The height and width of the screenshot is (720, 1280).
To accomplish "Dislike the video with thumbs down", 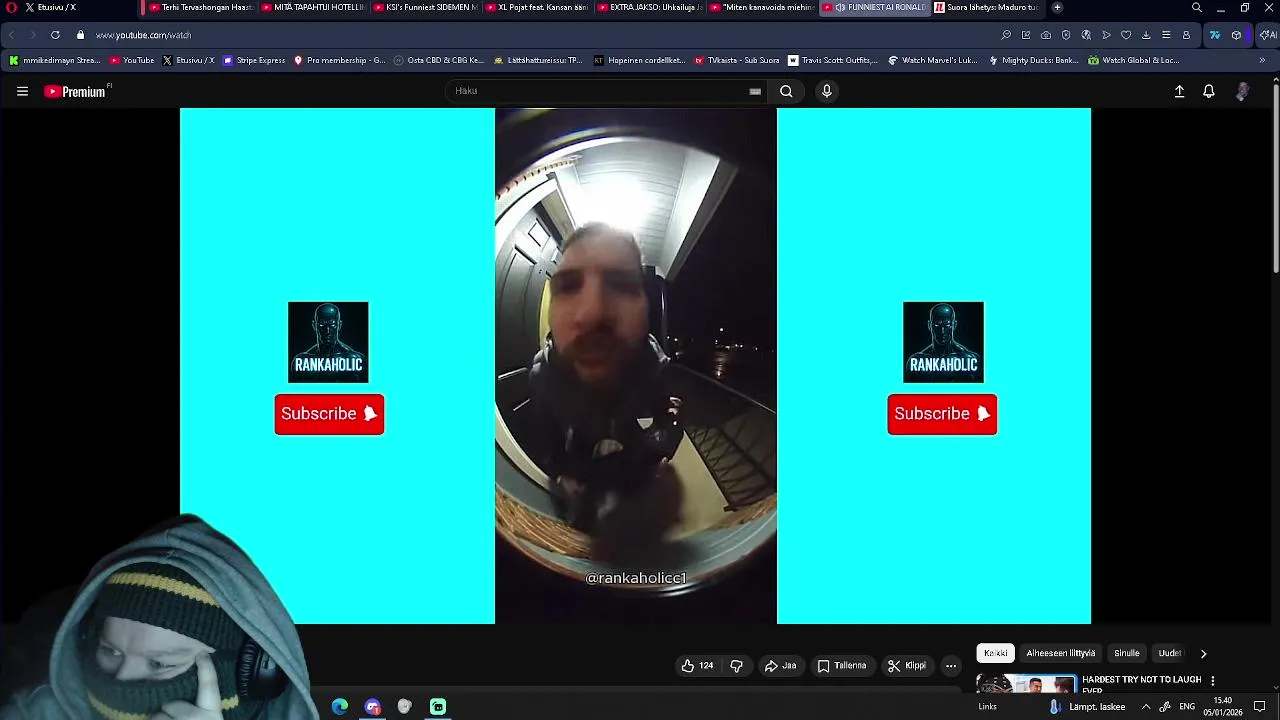I will (736, 666).
